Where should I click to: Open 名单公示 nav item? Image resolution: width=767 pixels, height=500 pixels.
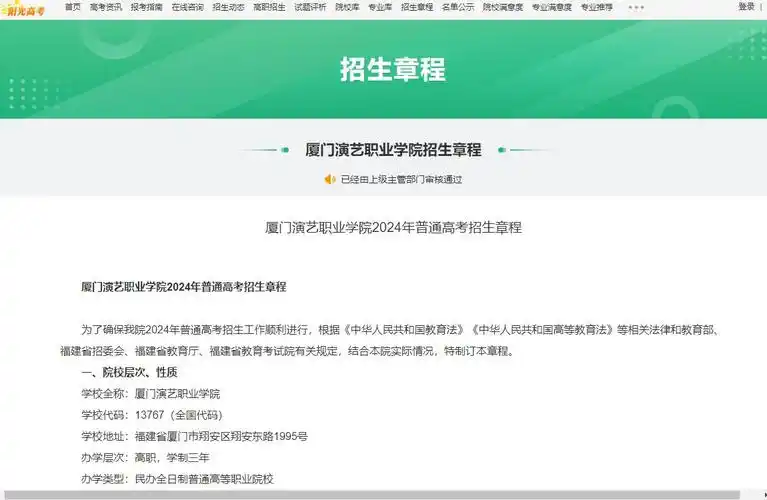click(458, 7)
